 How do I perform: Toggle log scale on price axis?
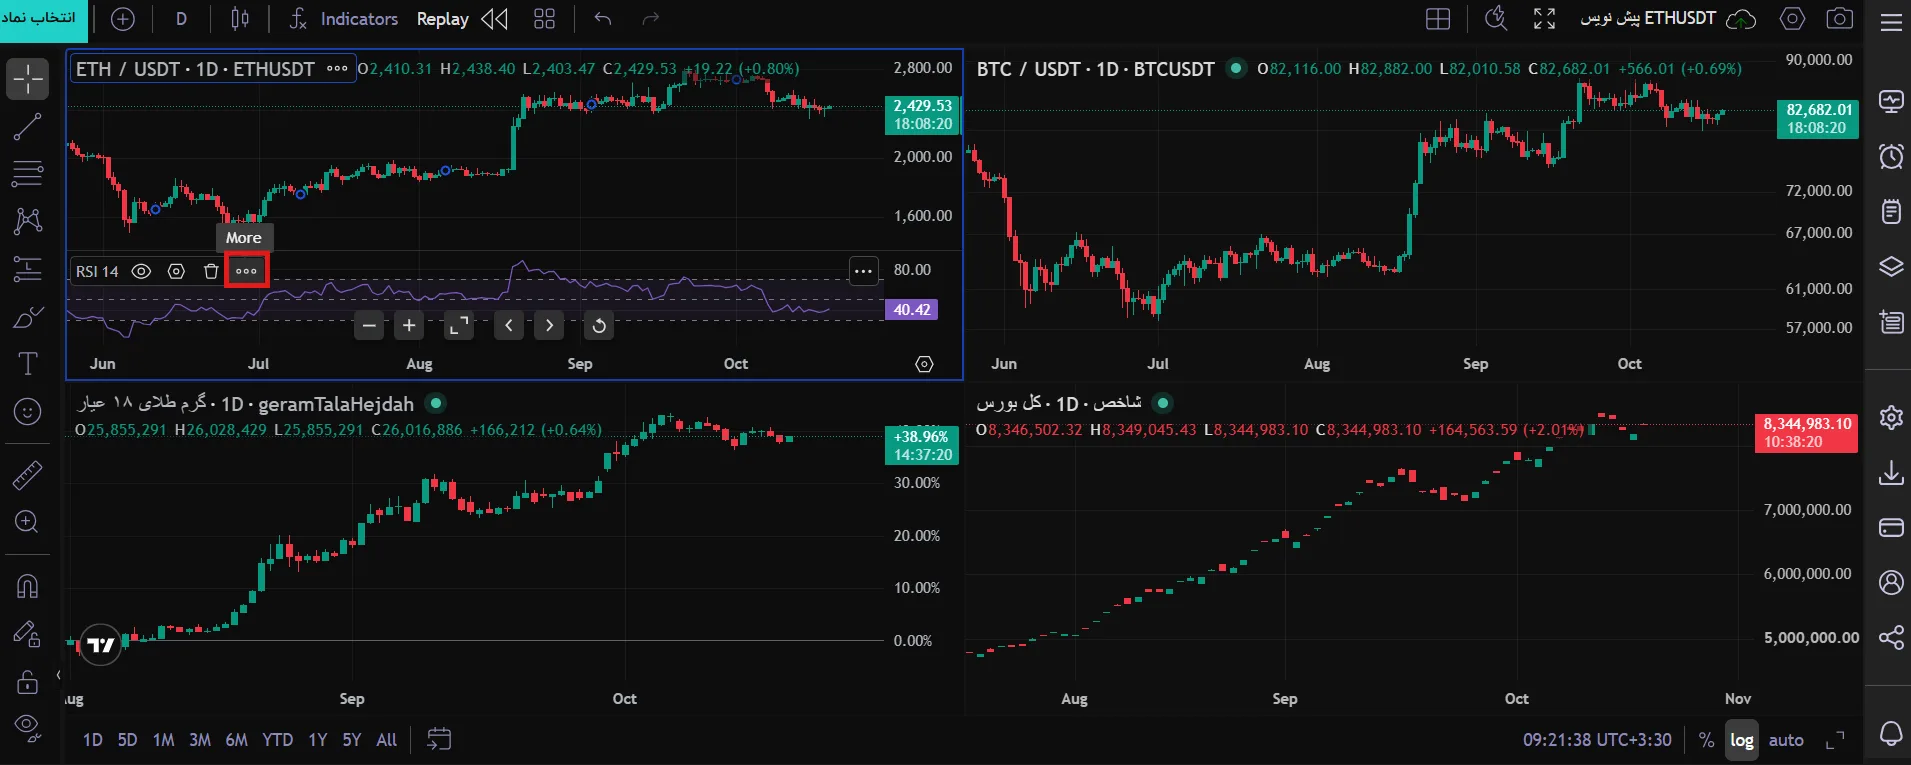point(1742,740)
